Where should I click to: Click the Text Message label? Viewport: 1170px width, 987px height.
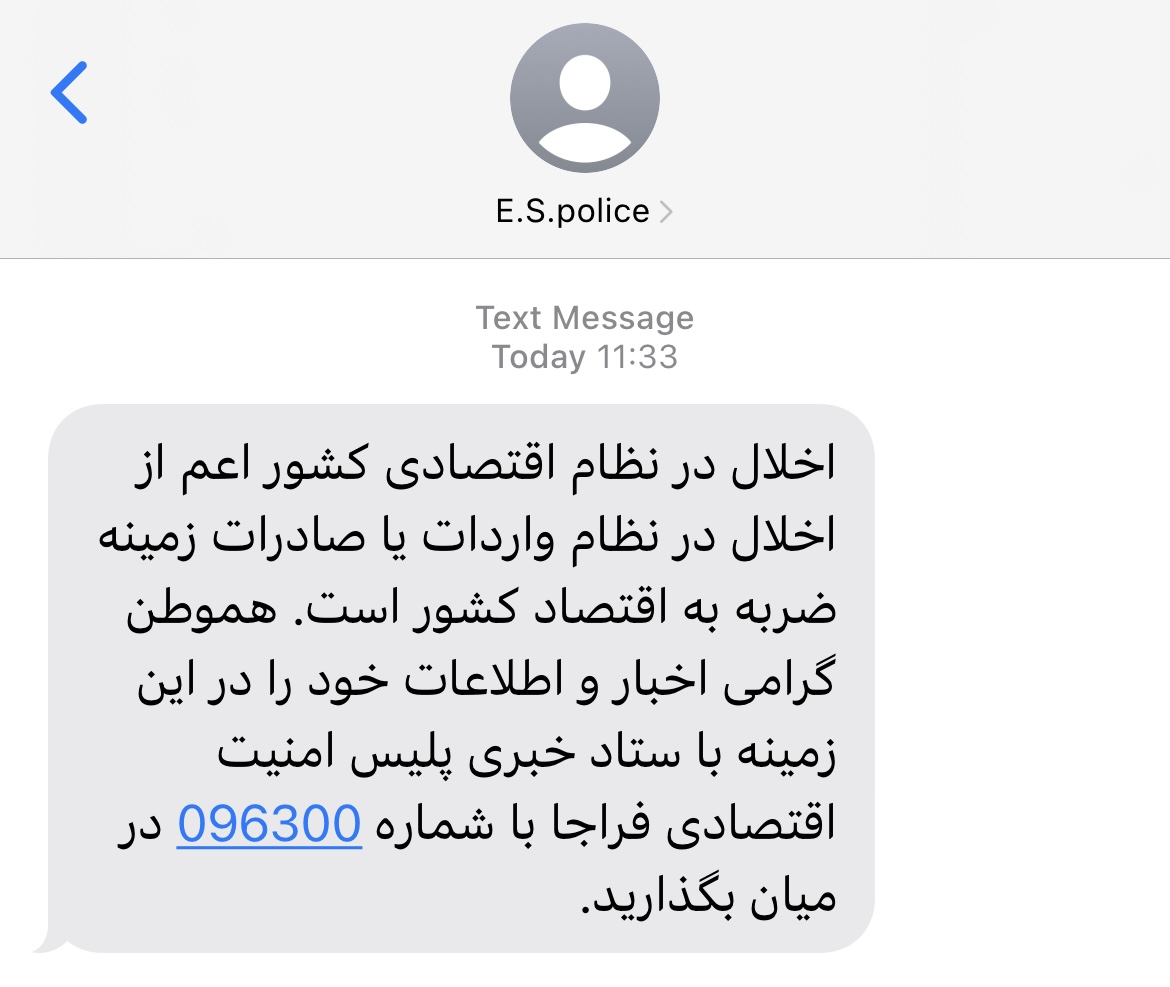point(585,318)
